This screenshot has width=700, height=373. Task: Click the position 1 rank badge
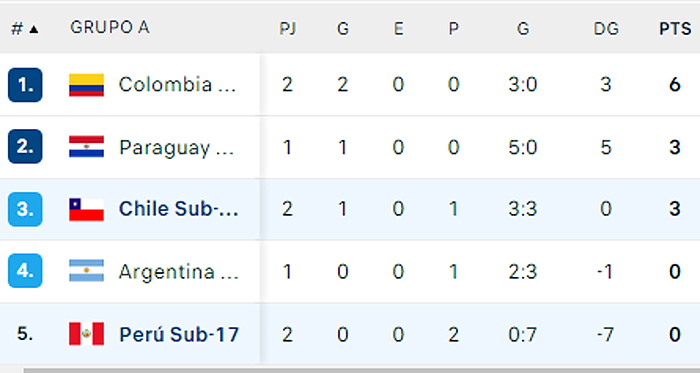tap(25, 85)
